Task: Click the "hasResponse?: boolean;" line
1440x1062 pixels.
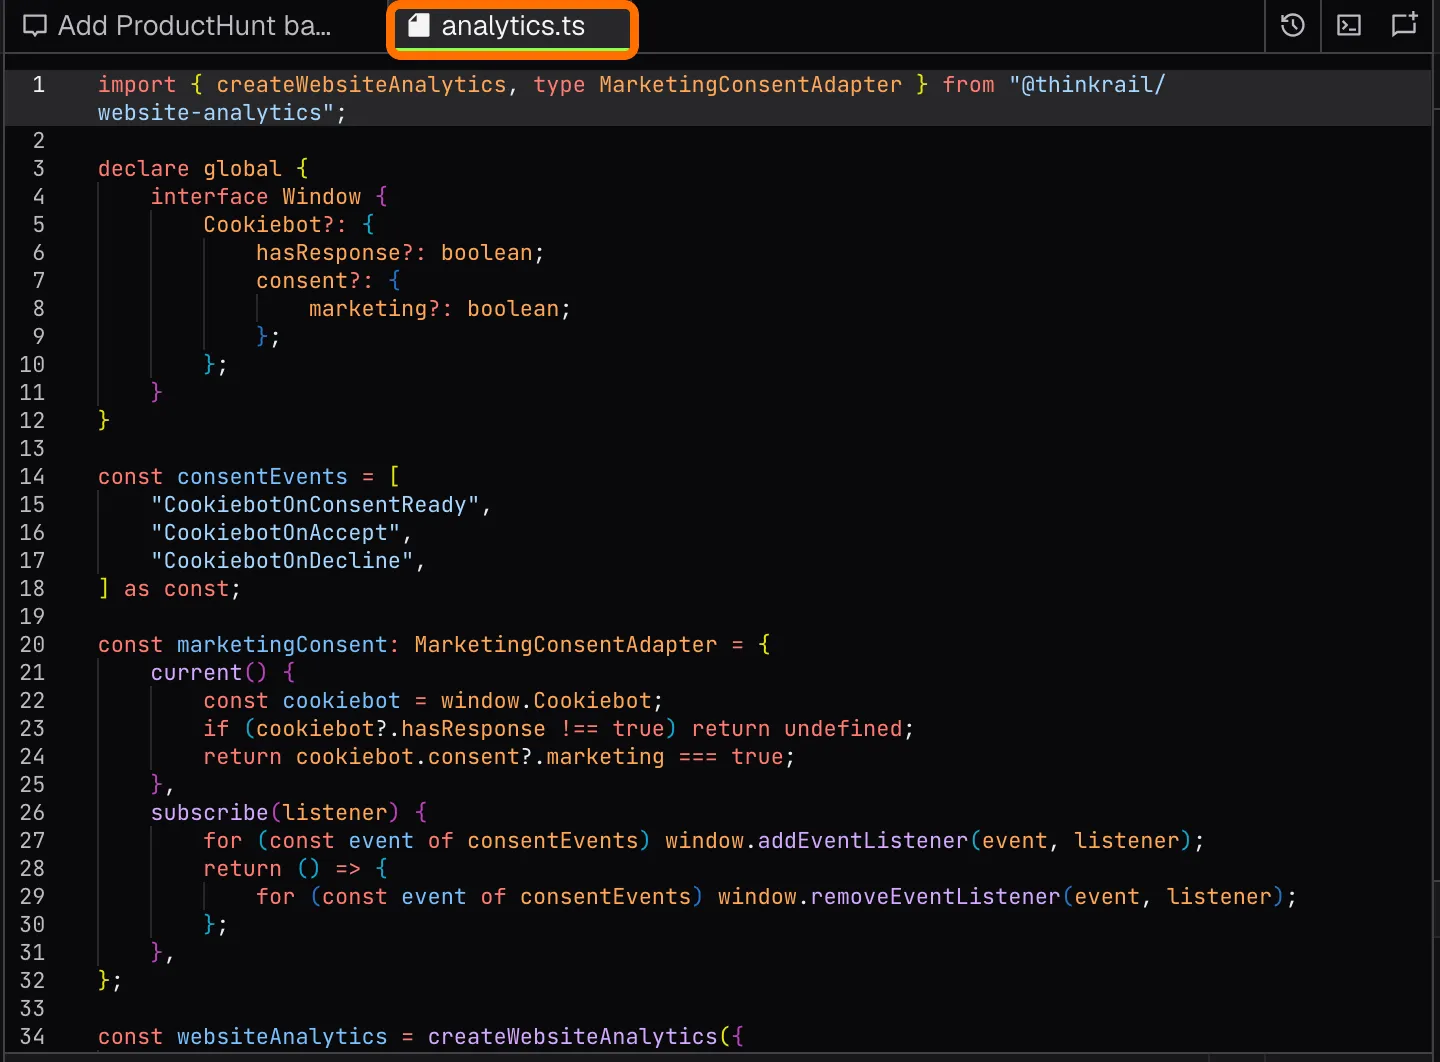Action: [400, 253]
